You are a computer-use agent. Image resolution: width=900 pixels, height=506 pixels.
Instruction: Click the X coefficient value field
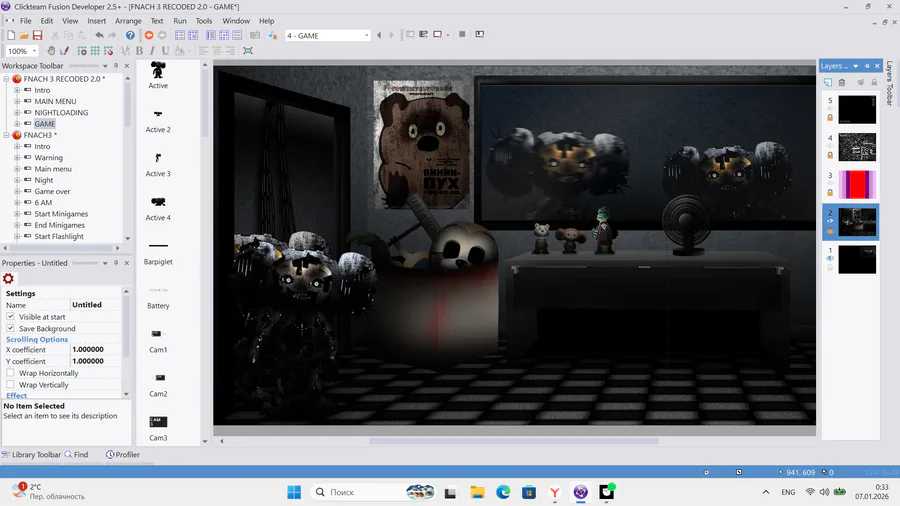[x=95, y=349]
